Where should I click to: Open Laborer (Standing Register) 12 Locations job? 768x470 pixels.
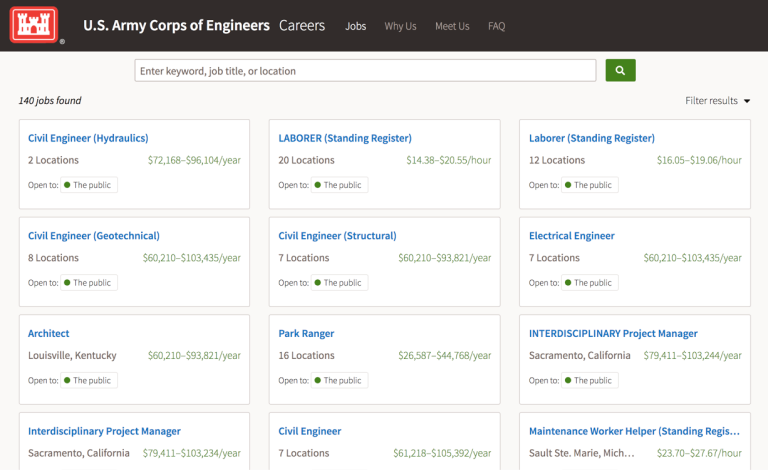click(x=592, y=138)
